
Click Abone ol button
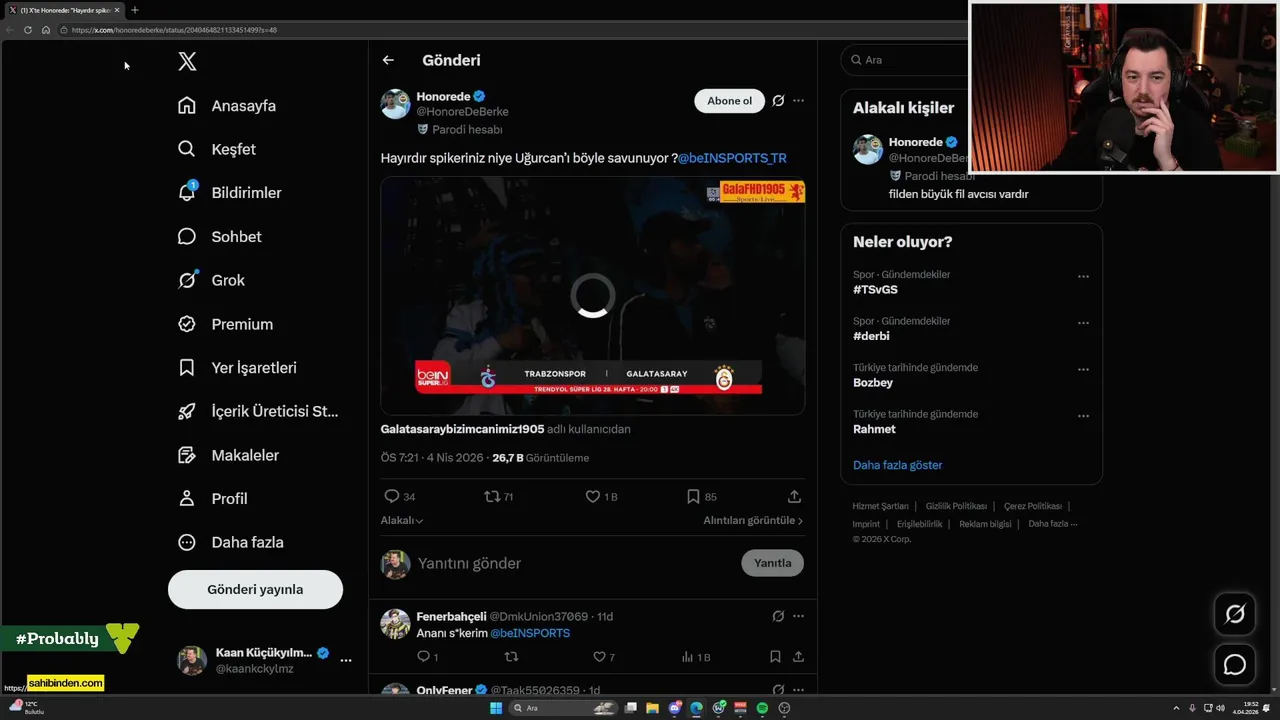(x=729, y=101)
